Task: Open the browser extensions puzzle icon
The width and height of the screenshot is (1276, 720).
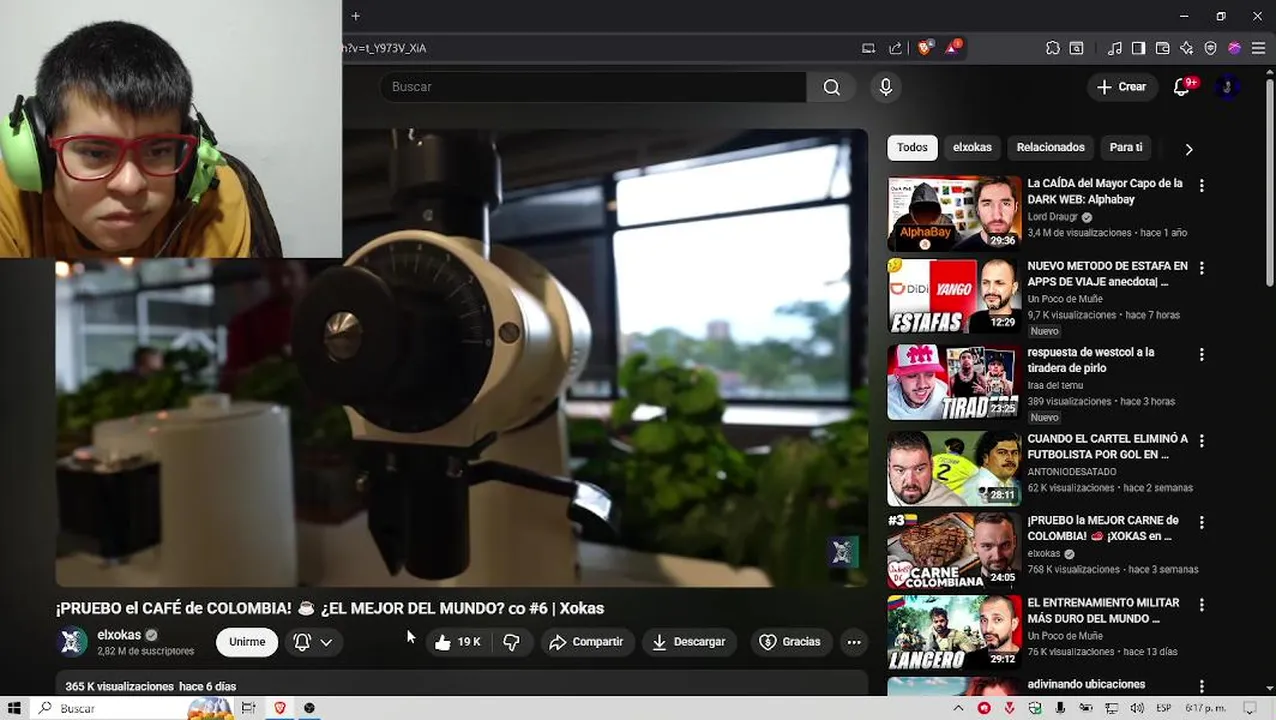Action: click(x=1053, y=48)
